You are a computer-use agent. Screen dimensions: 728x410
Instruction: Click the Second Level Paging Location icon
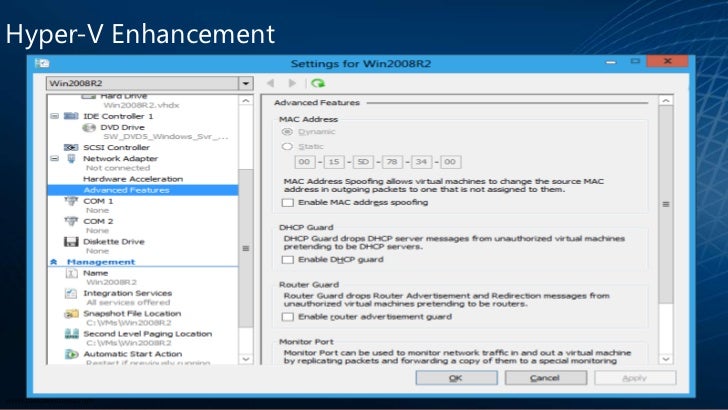[71, 334]
